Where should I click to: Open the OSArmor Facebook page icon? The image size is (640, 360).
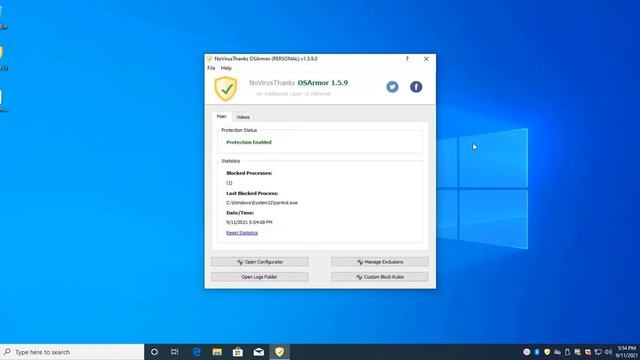(x=416, y=87)
